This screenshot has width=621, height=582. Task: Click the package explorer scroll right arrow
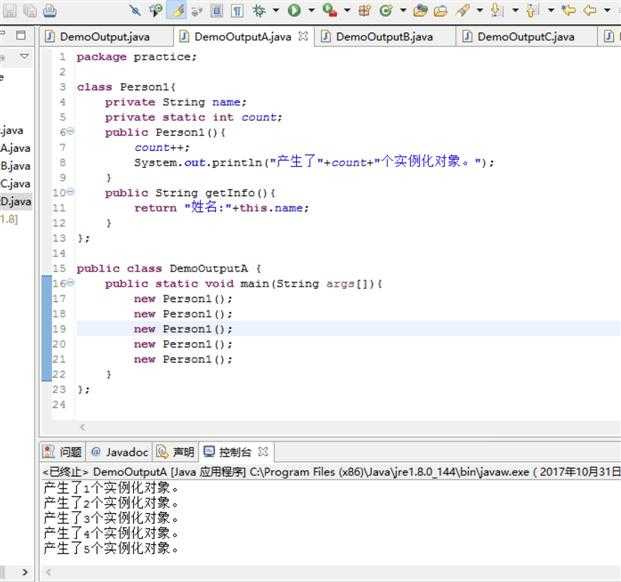(x=25, y=572)
